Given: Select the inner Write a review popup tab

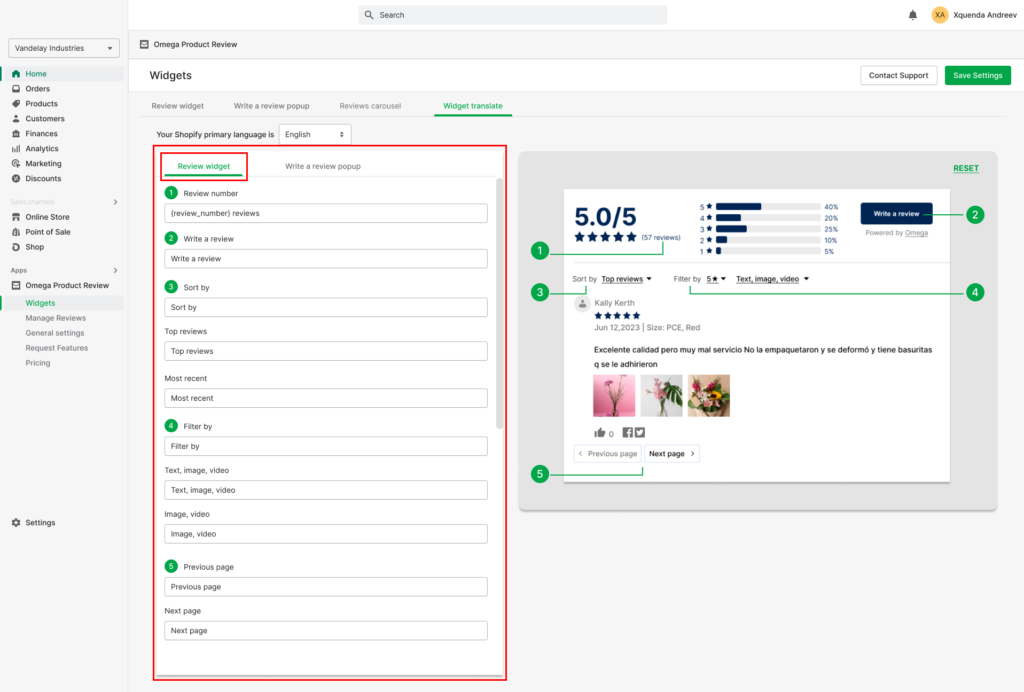Looking at the screenshot, I should coord(323,166).
